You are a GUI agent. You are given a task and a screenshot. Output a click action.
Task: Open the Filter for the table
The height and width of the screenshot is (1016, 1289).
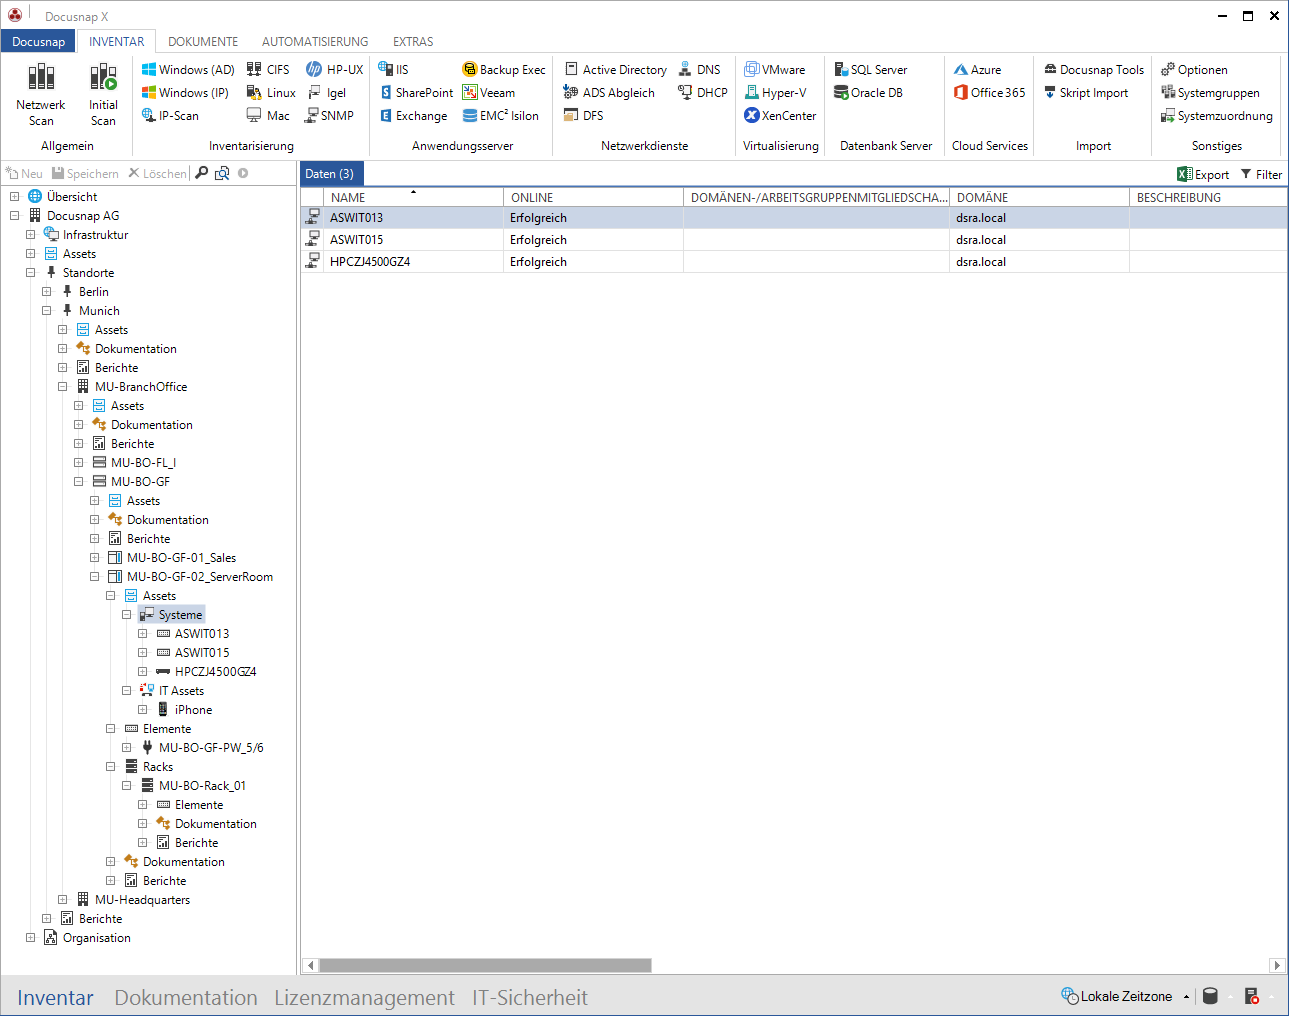pyautogui.click(x=1261, y=174)
